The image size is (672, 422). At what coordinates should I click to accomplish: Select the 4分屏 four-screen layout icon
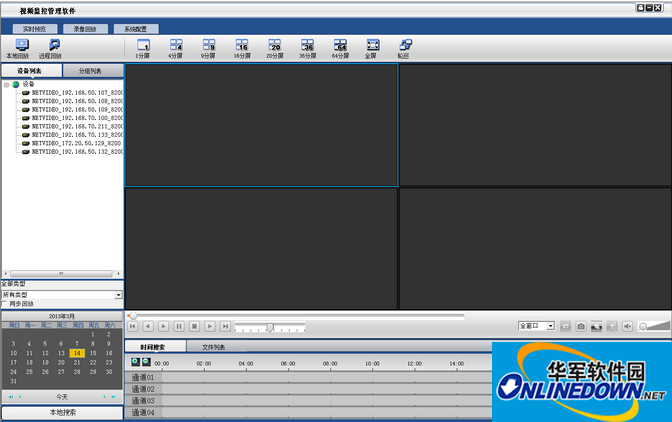(x=175, y=46)
